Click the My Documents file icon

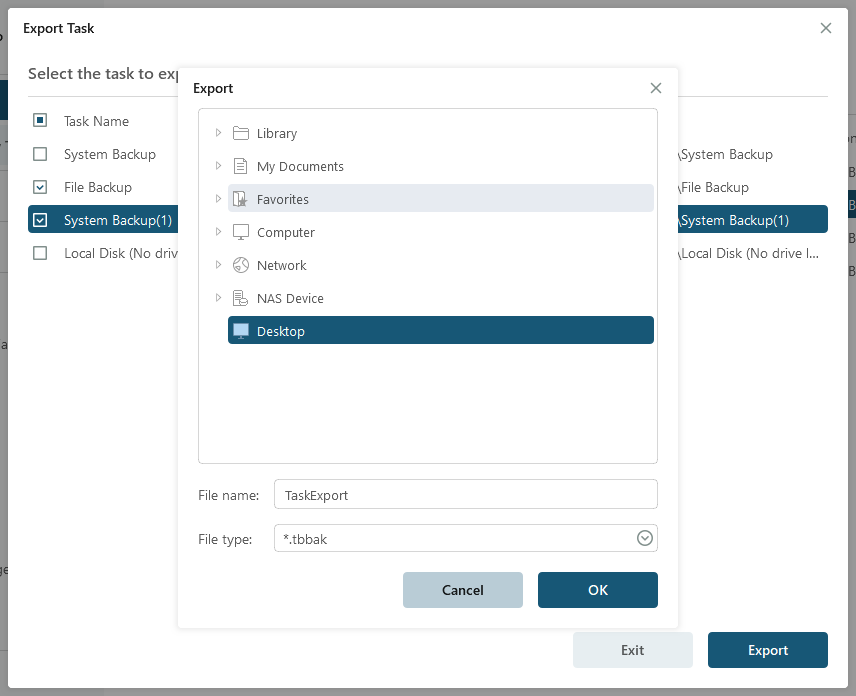tap(240, 166)
